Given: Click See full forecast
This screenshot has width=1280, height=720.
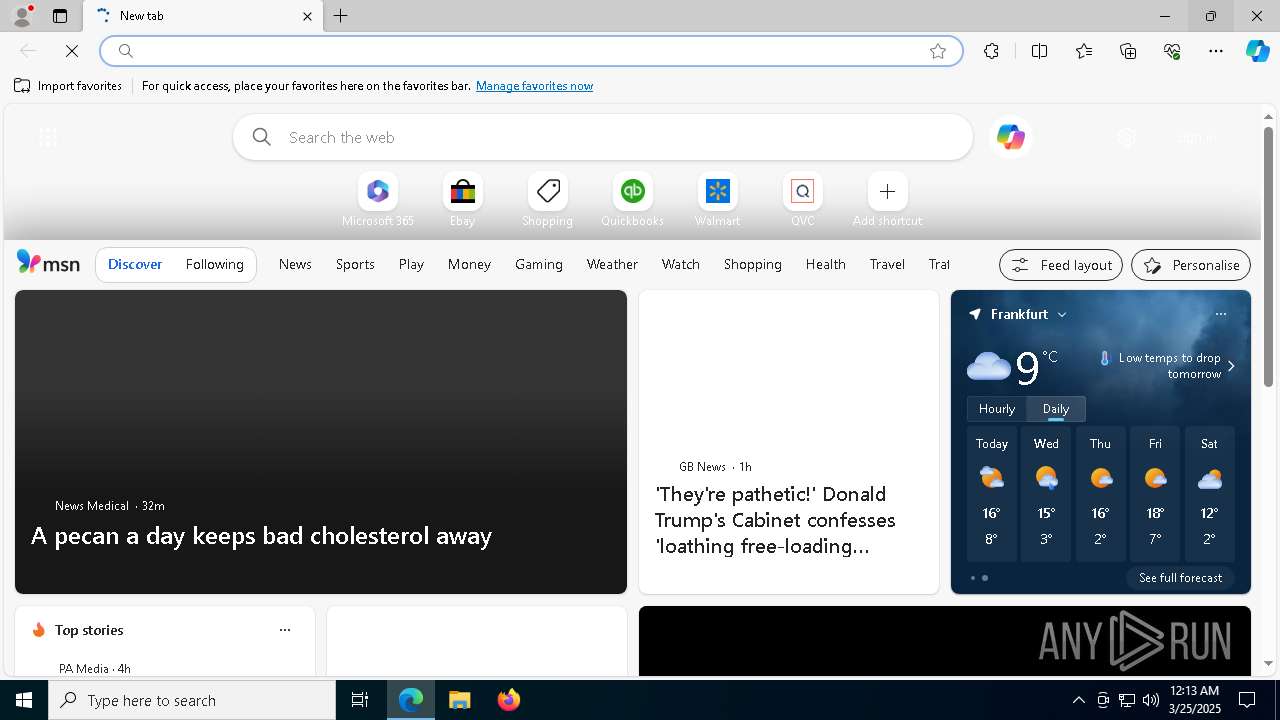Looking at the screenshot, I should click(x=1180, y=578).
